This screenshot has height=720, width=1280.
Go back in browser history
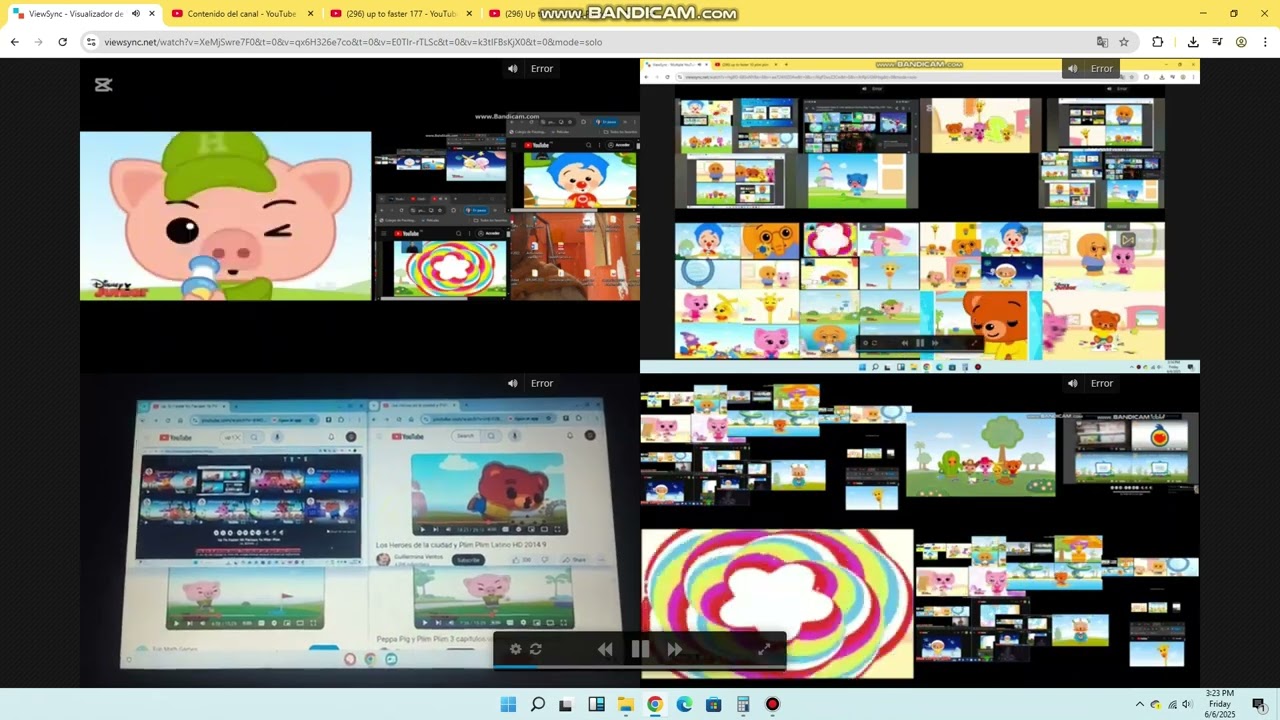pyautogui.click(x=15, y=42)
